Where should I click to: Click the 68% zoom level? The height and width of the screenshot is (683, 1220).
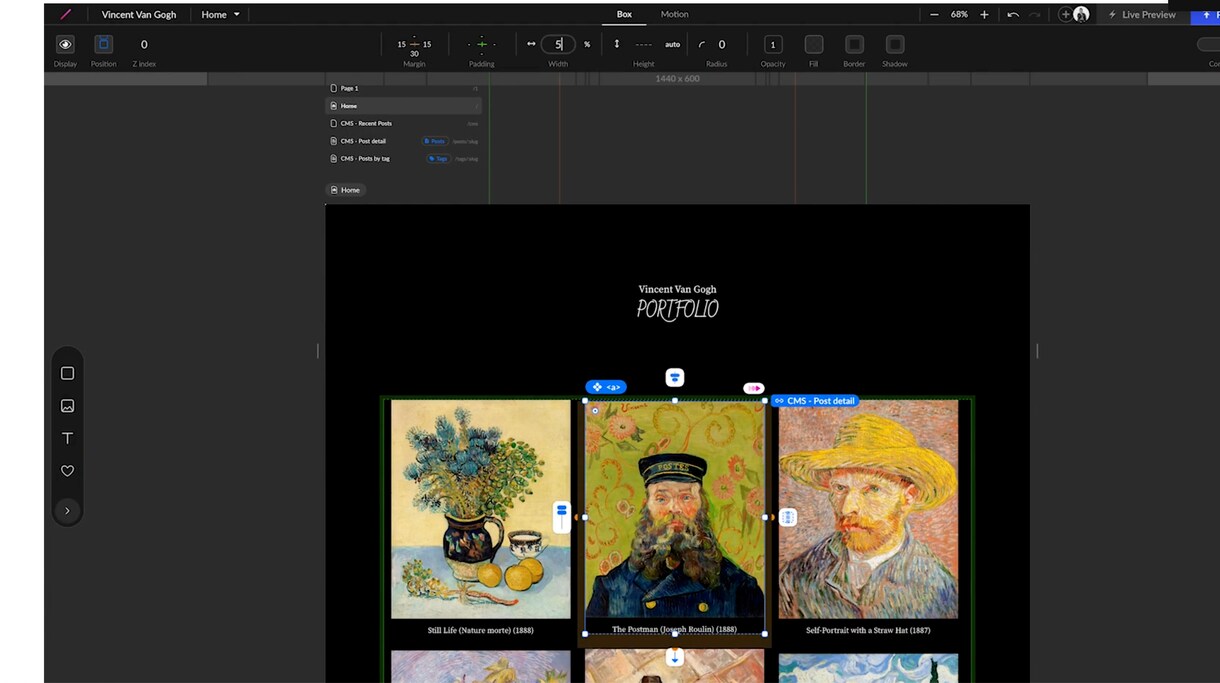point(959,15)
